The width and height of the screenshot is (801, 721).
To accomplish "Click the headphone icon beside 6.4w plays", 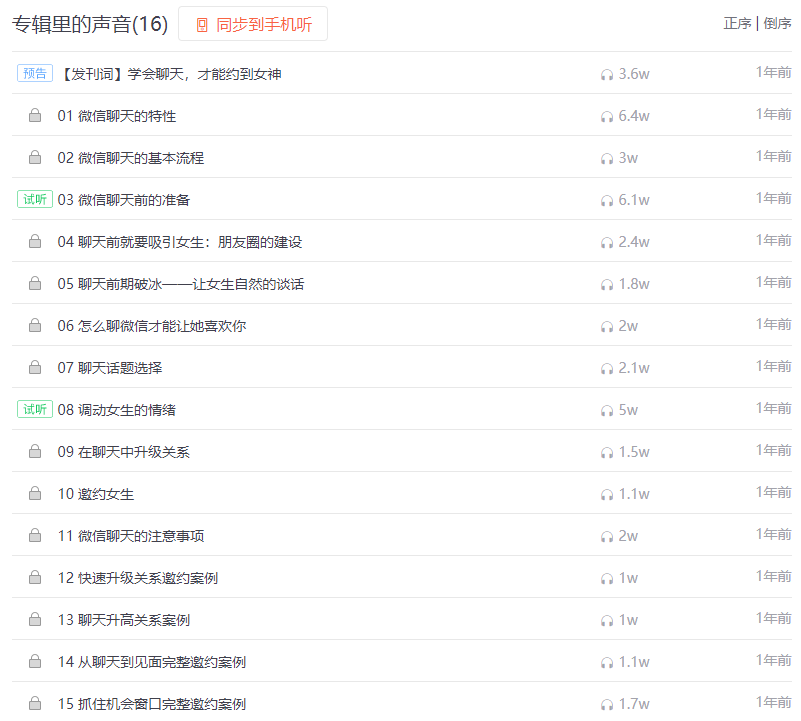I will click(606, 116).
